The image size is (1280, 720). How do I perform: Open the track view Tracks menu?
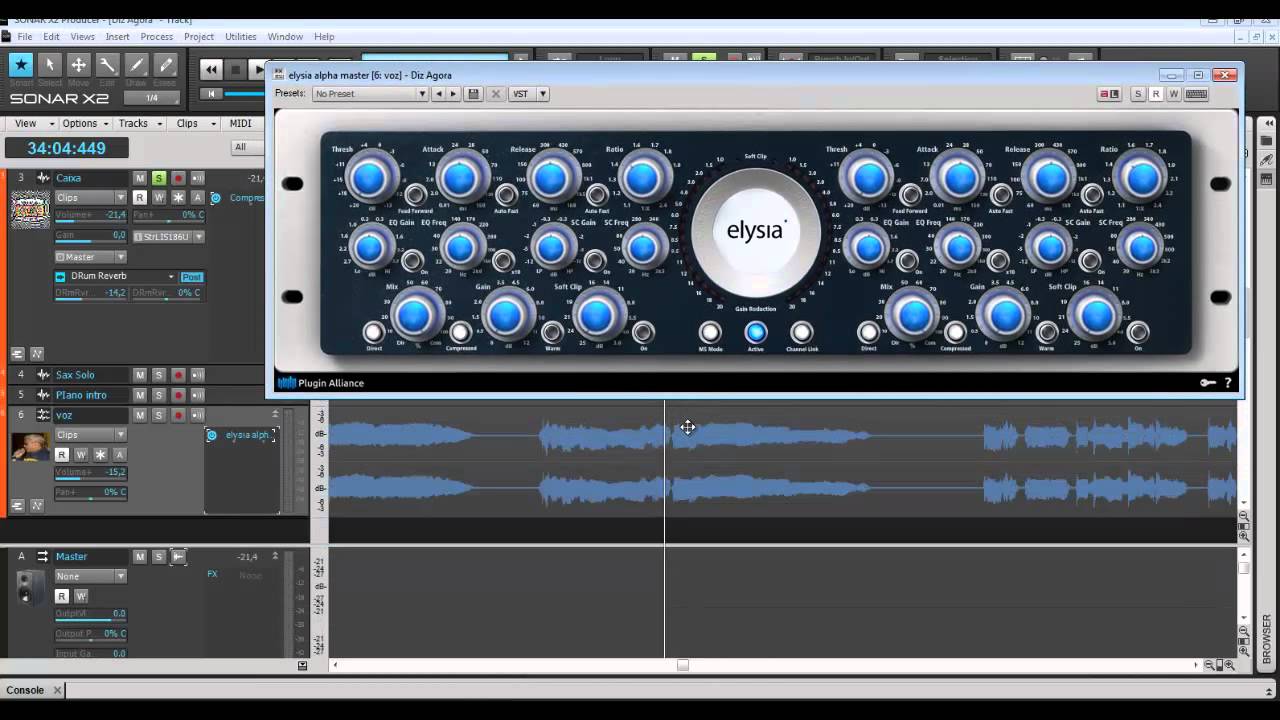[x=138, y=123]
